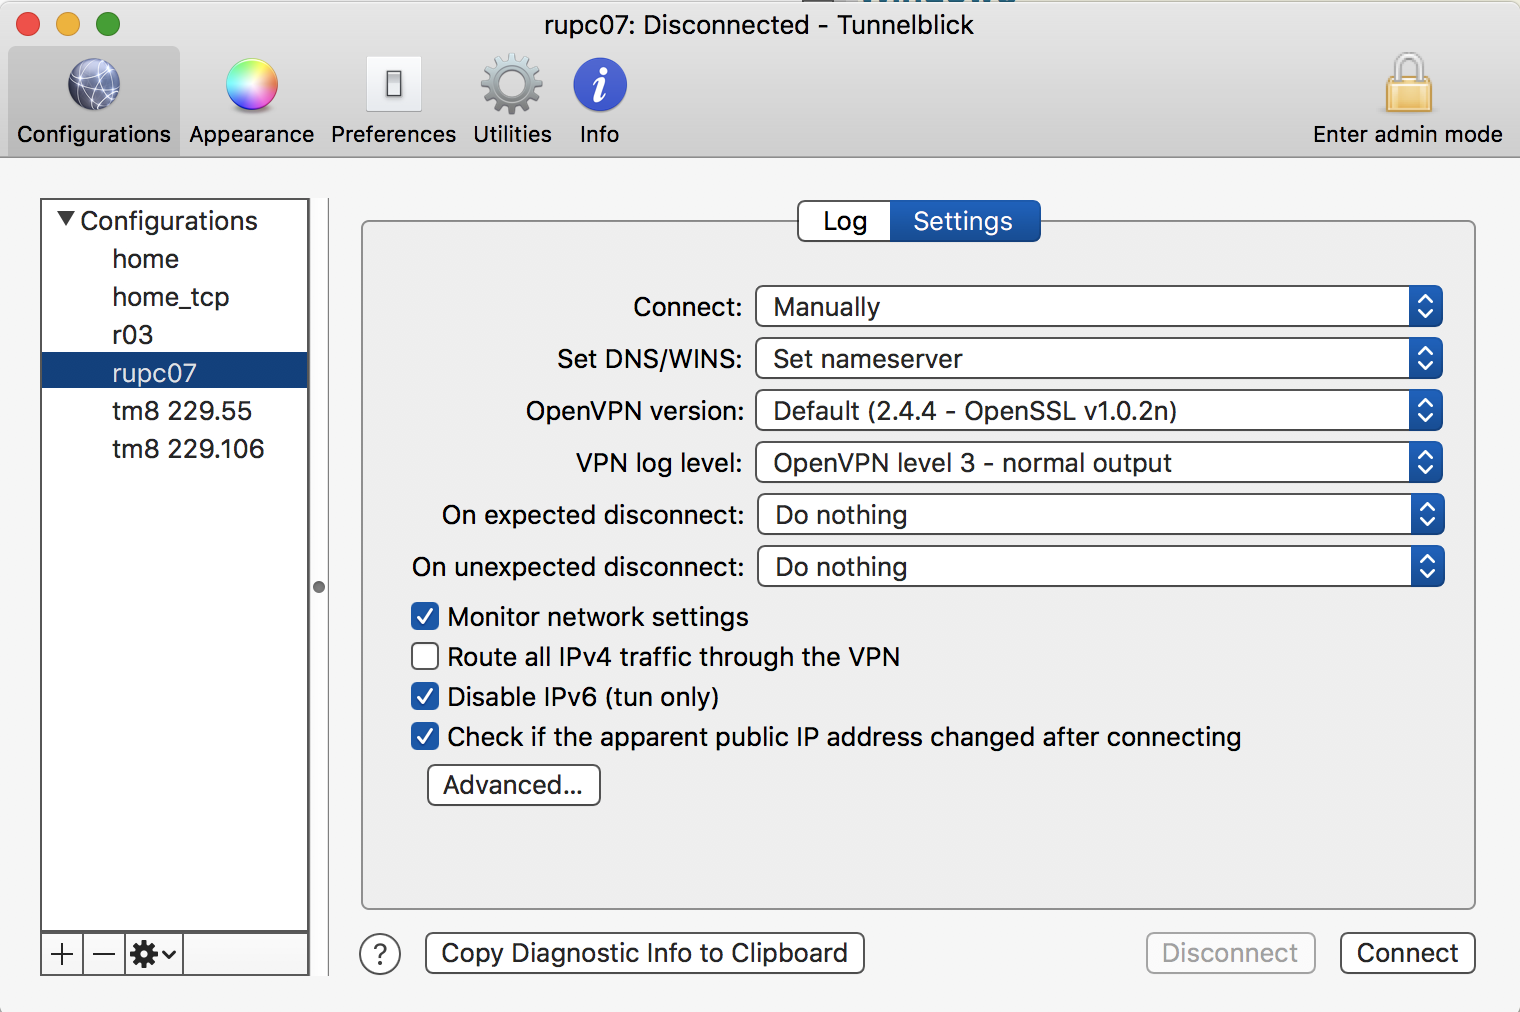Image resolution: width=1520 pixels, height=1012 pixels.
Task: Select the home_tcp configuration
Action: [x=175, y=297]
